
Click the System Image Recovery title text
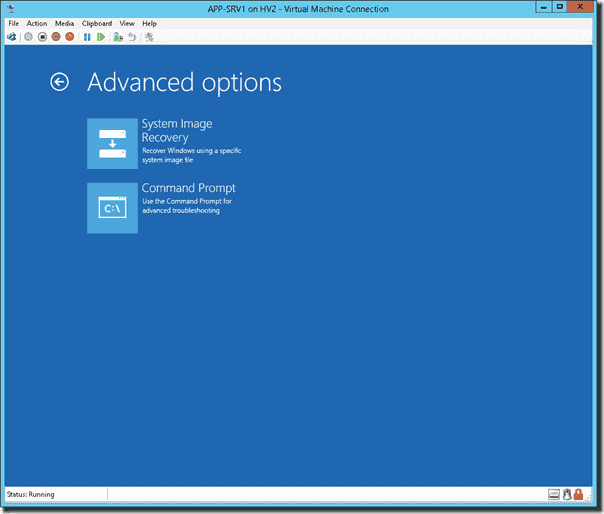point(177,130)
